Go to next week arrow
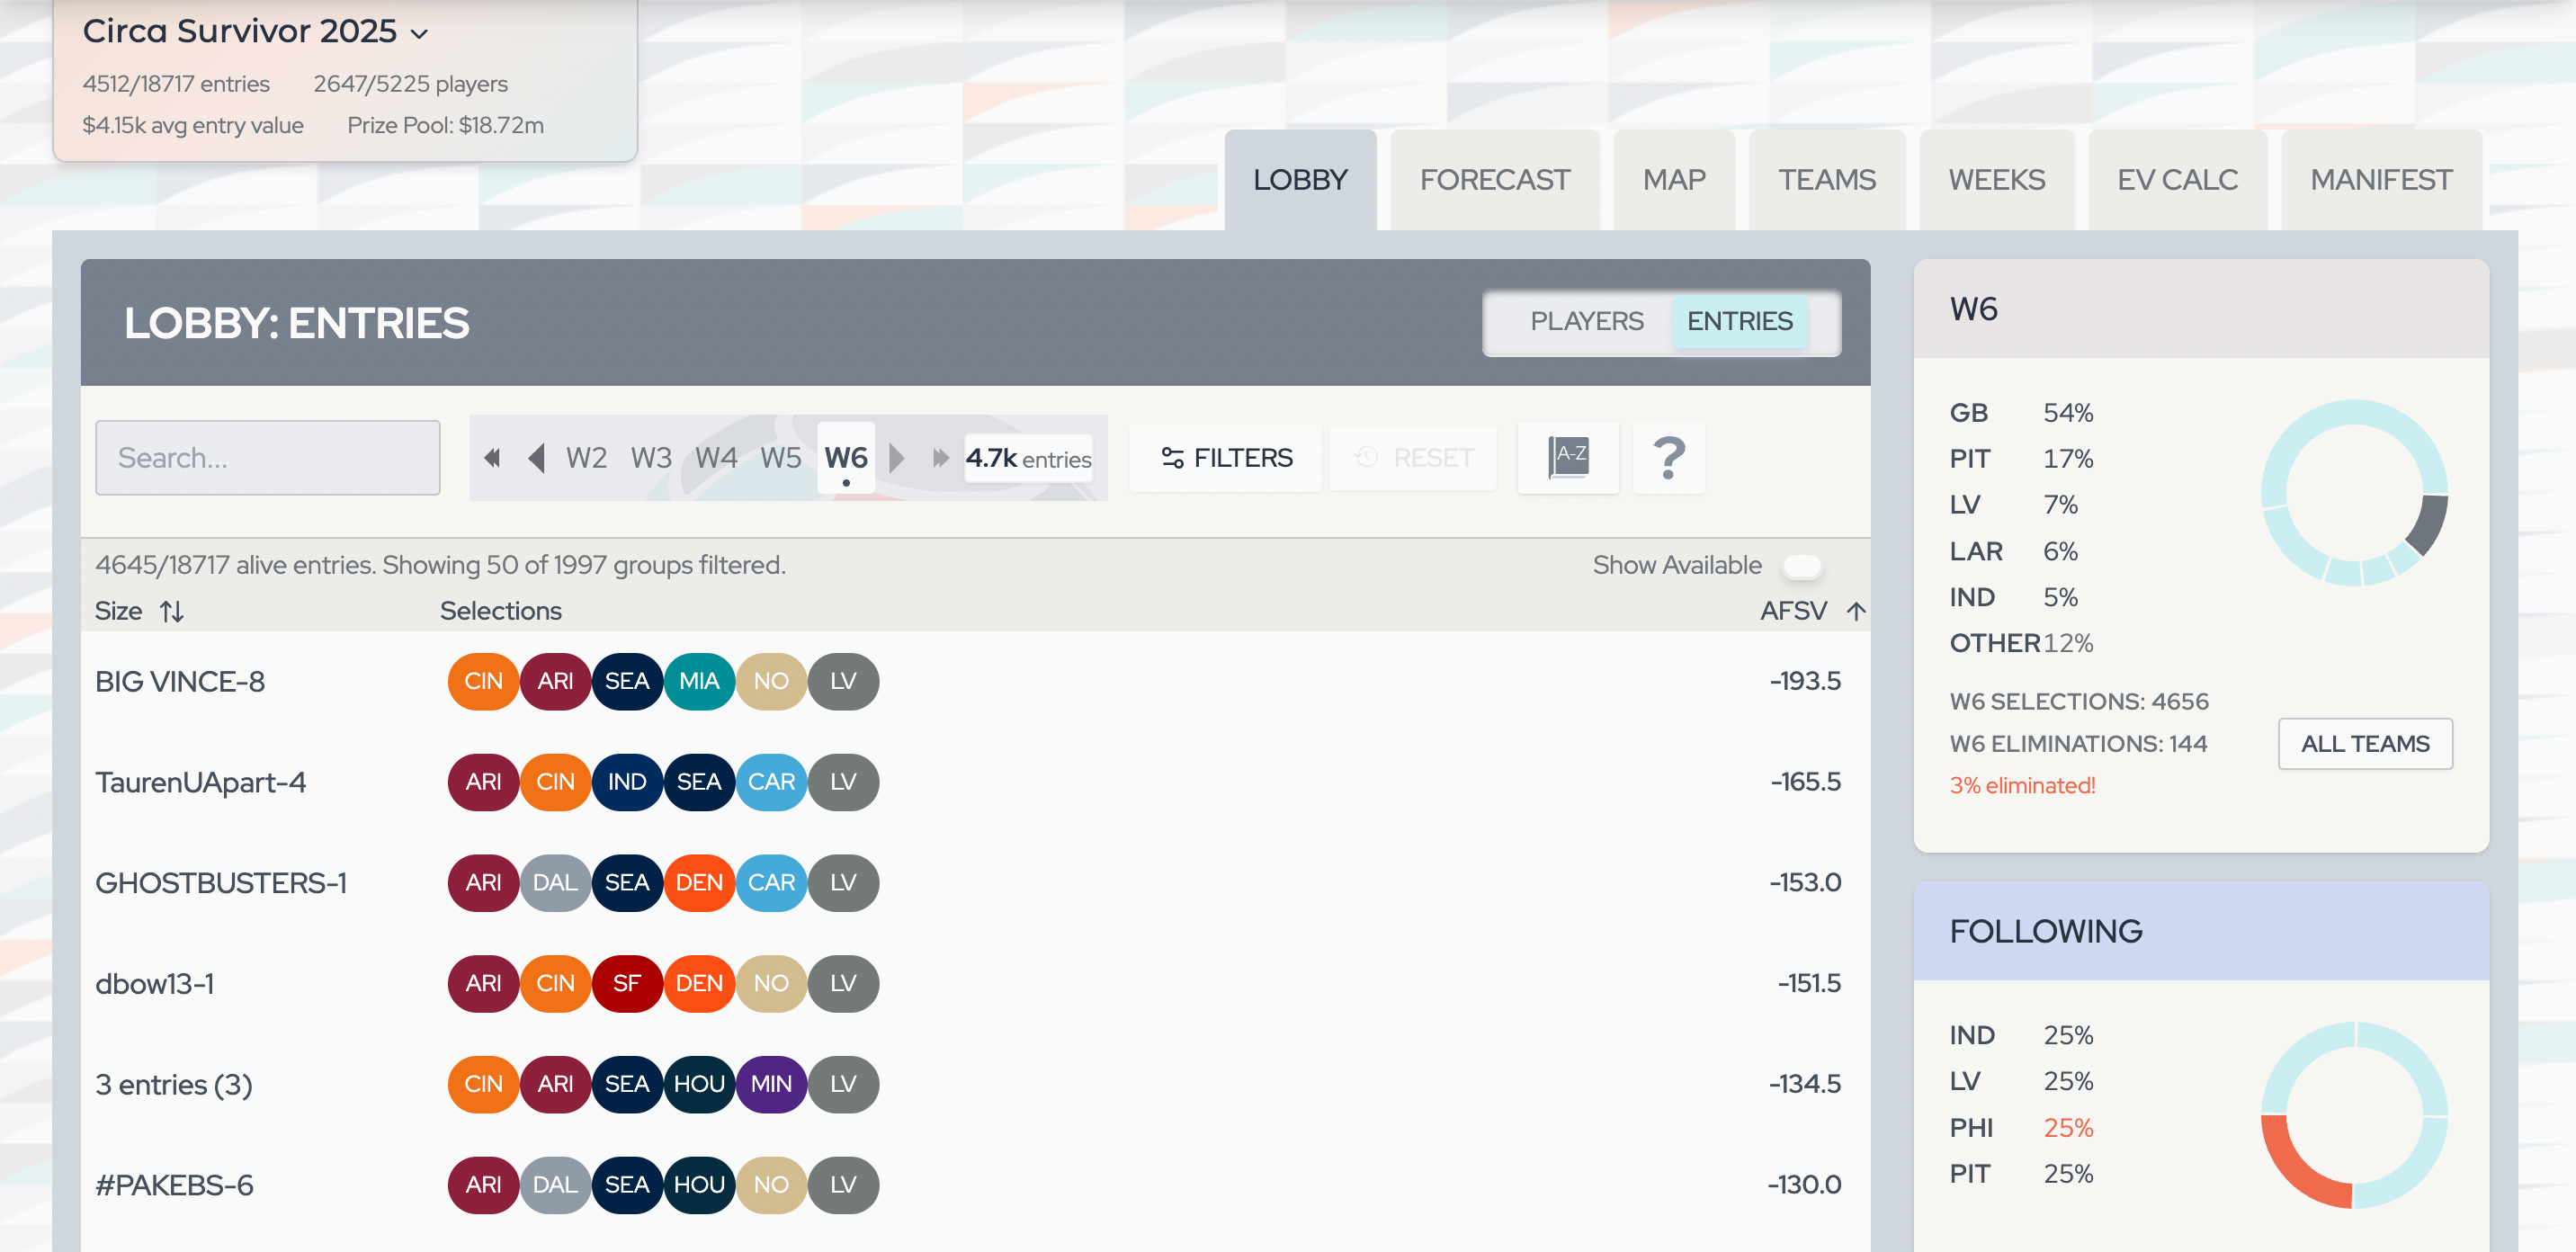Viewport: 2576px width, 1252px height. point(897,458)
